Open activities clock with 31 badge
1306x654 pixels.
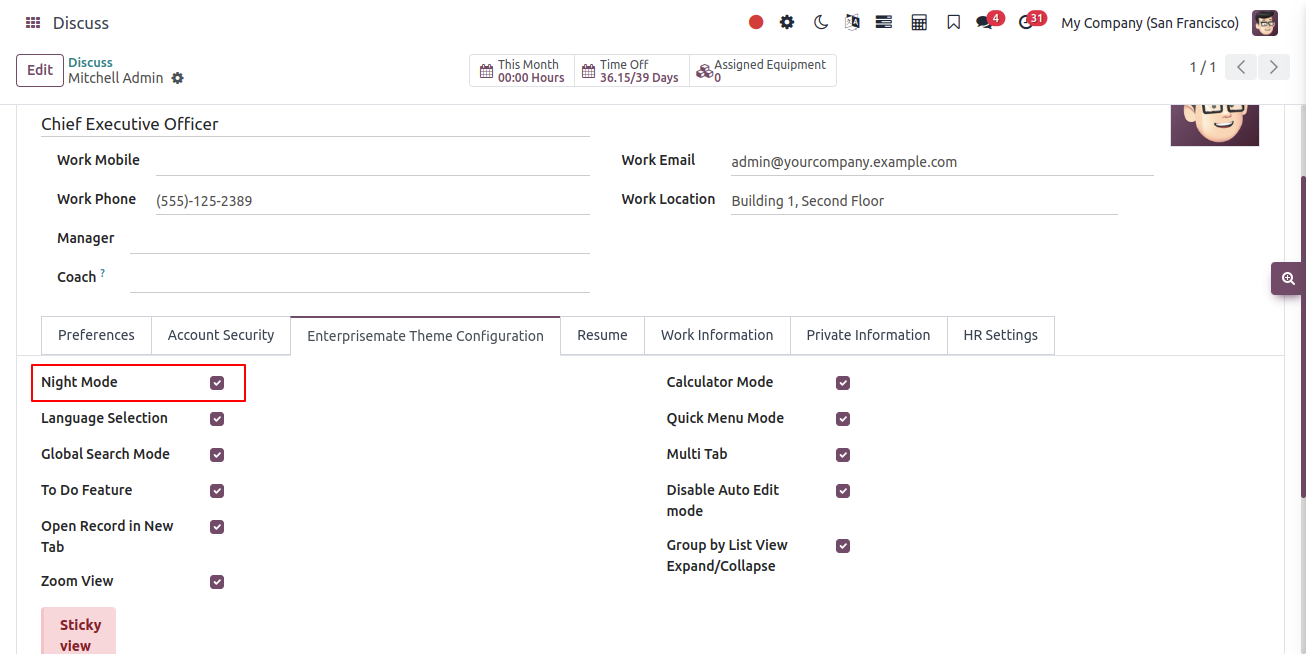click(1031, 21)
